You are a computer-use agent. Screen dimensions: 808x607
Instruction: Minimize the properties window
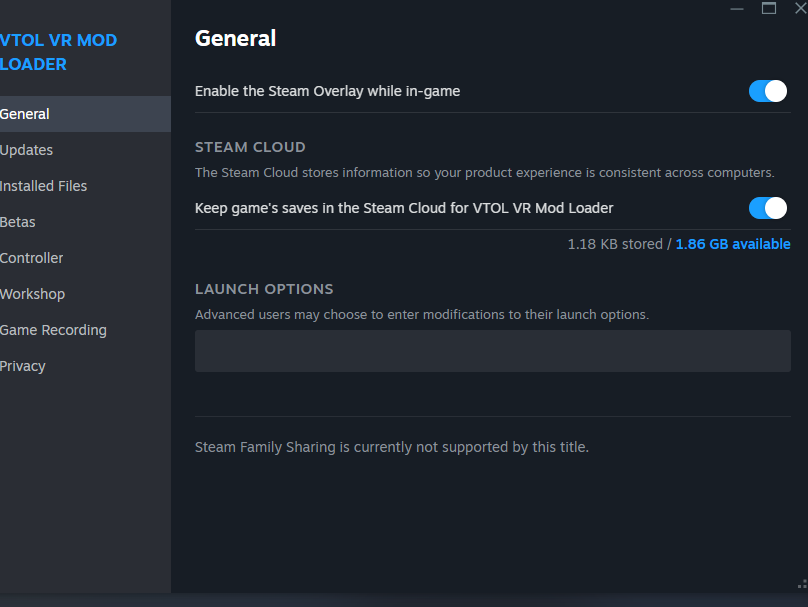(737, 9)
